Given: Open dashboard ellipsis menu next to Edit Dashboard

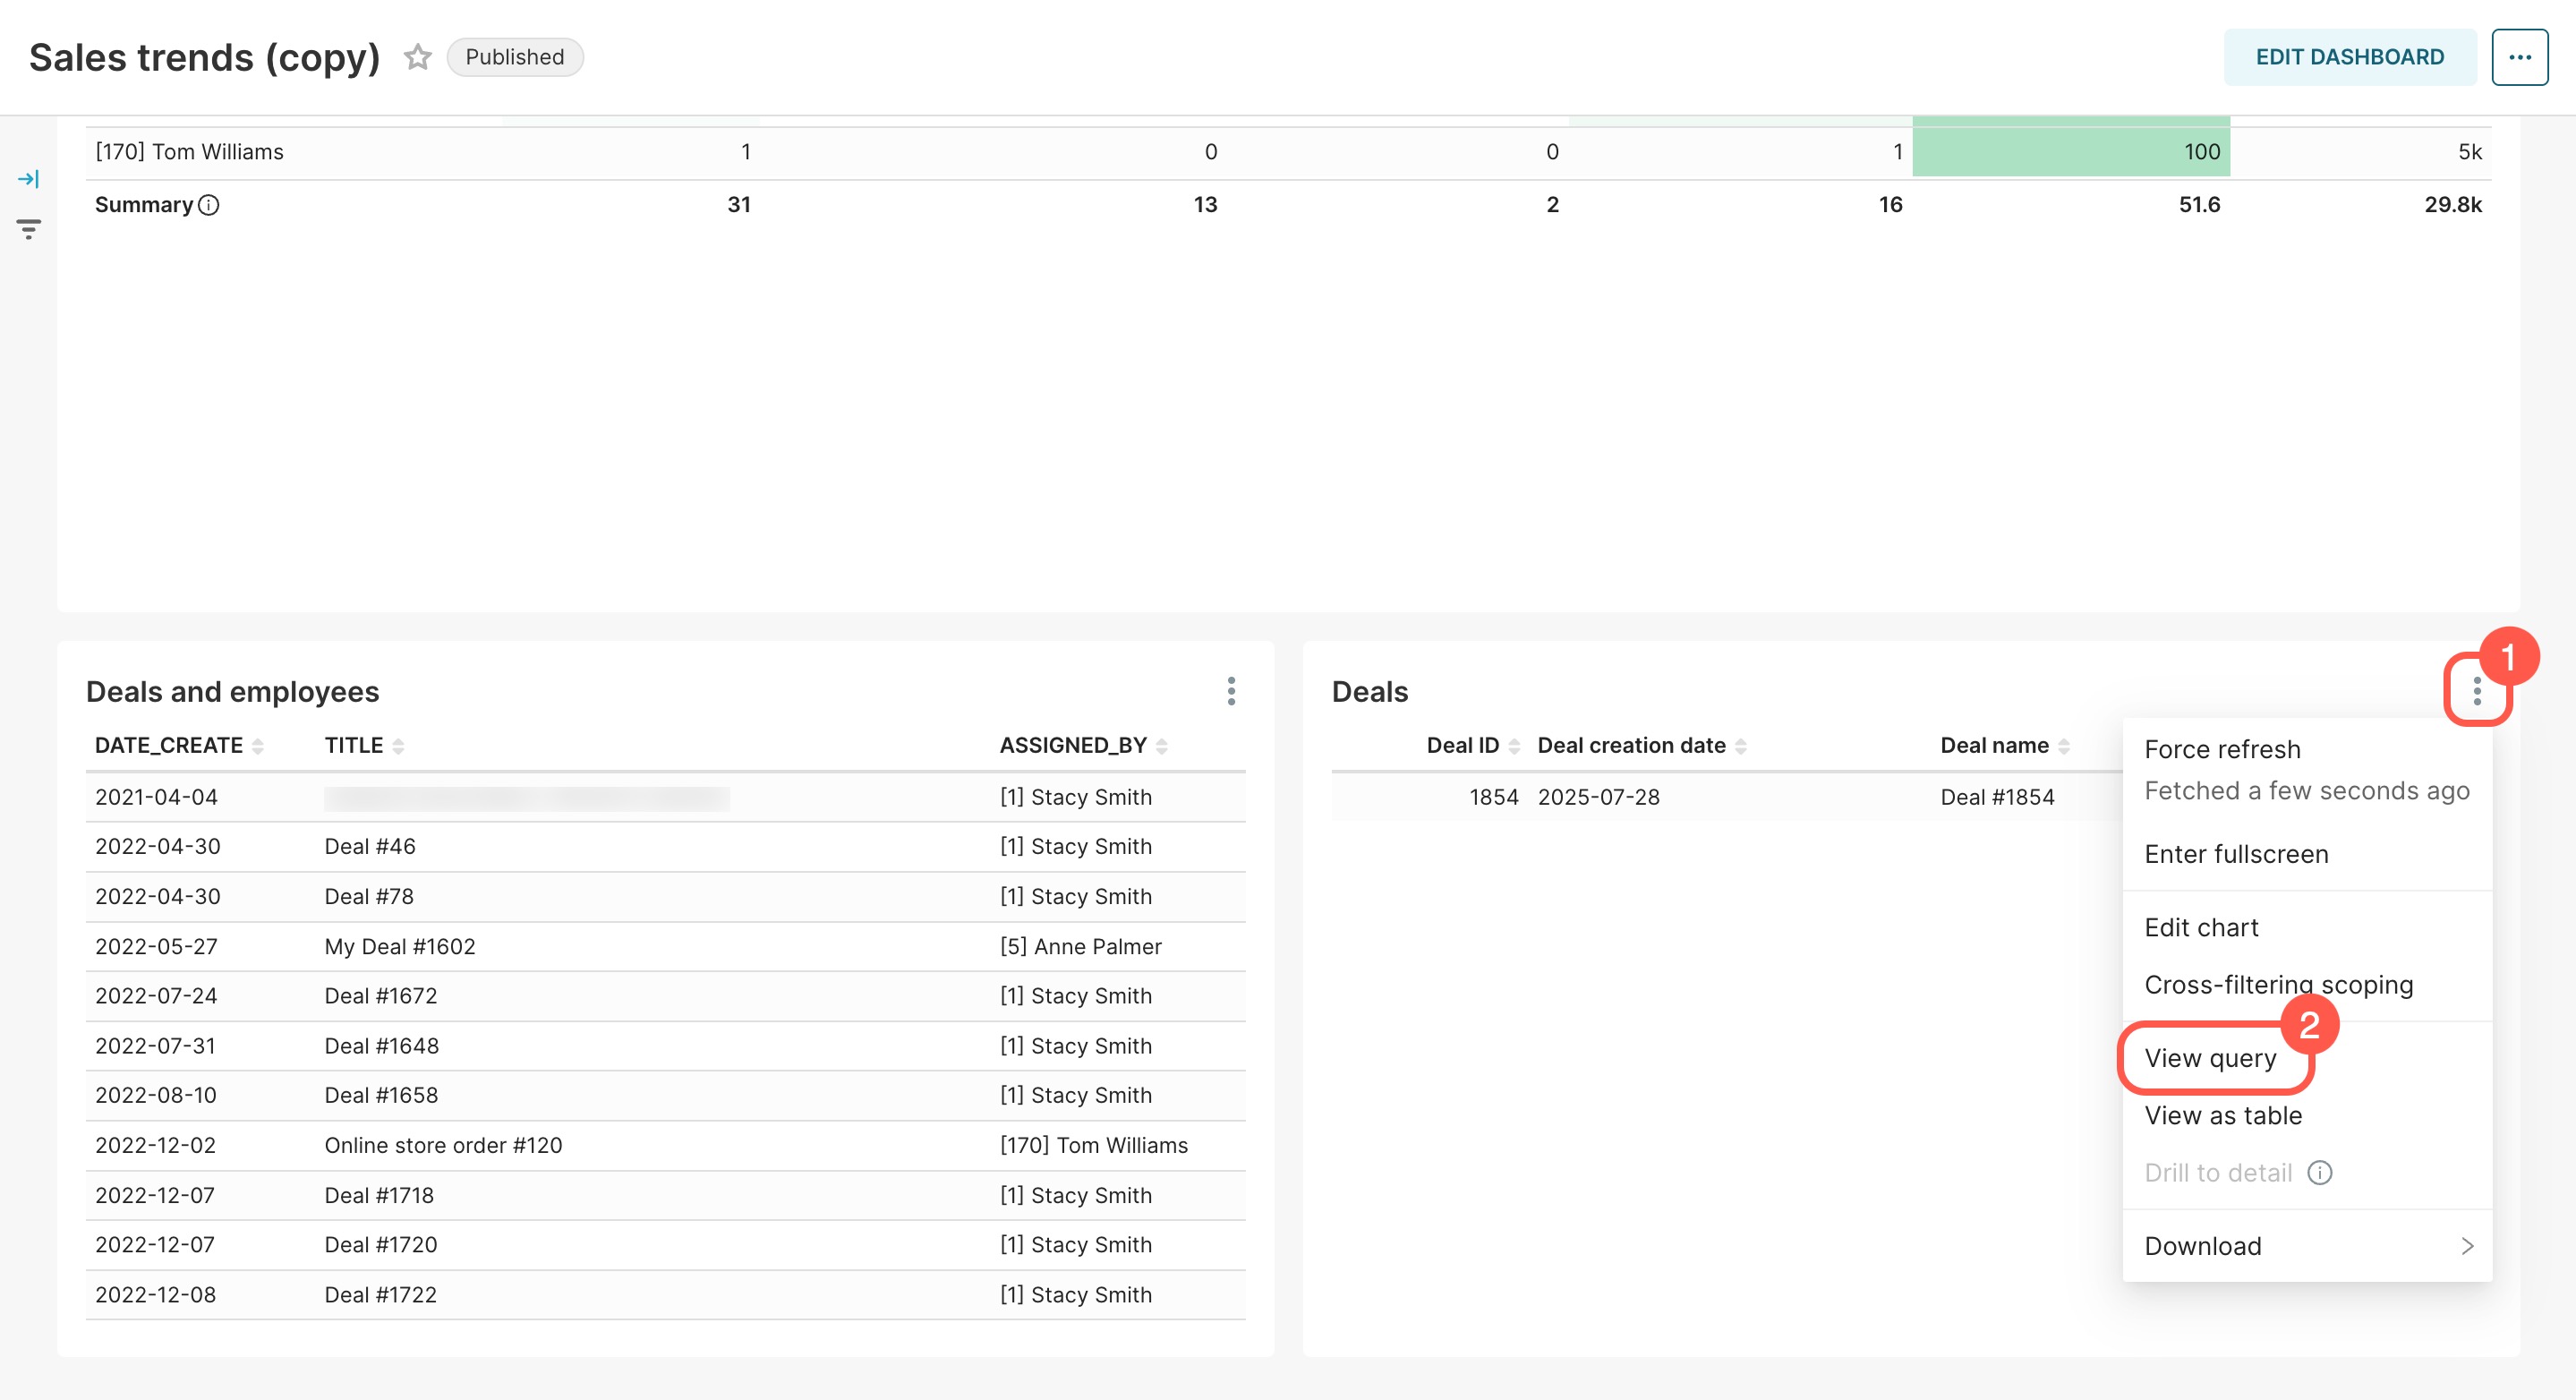Looking at the screenshot, I should 2518,57.
